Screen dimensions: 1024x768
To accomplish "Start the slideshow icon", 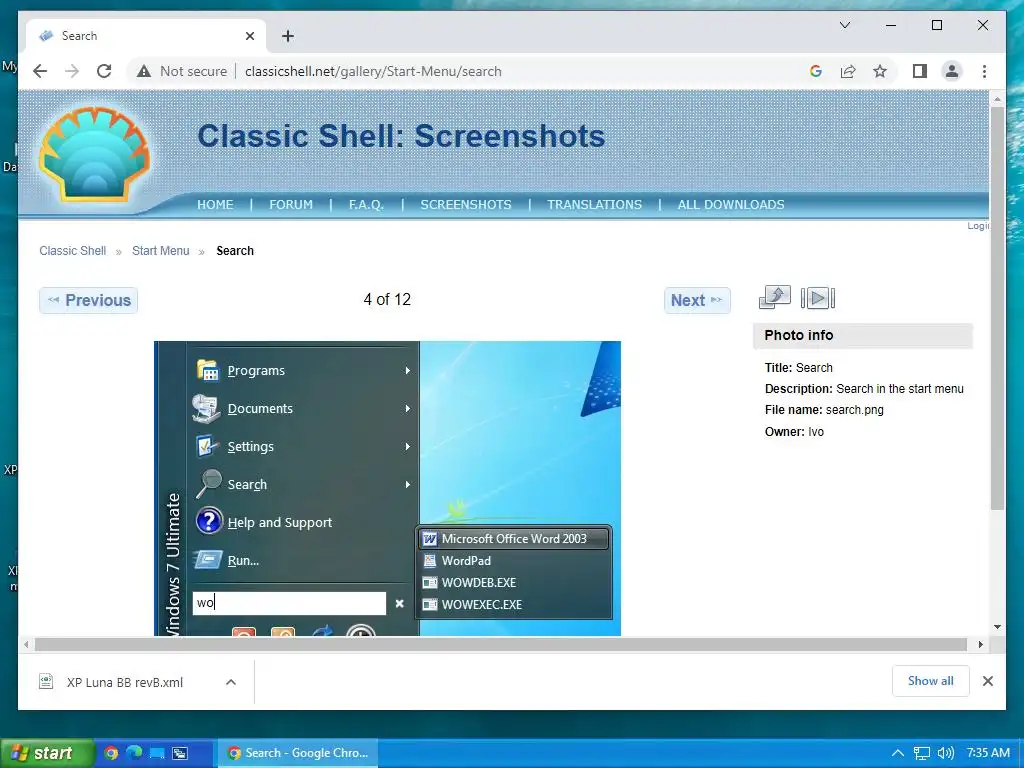I will [x=818, y=298].
